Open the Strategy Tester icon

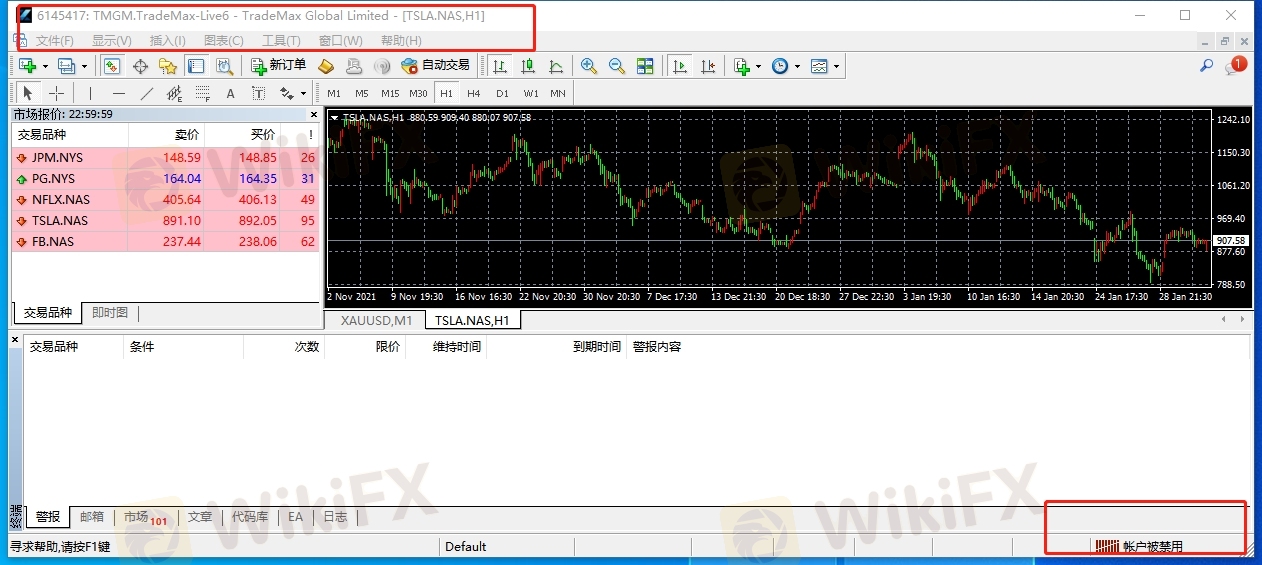tap(224, 66)
